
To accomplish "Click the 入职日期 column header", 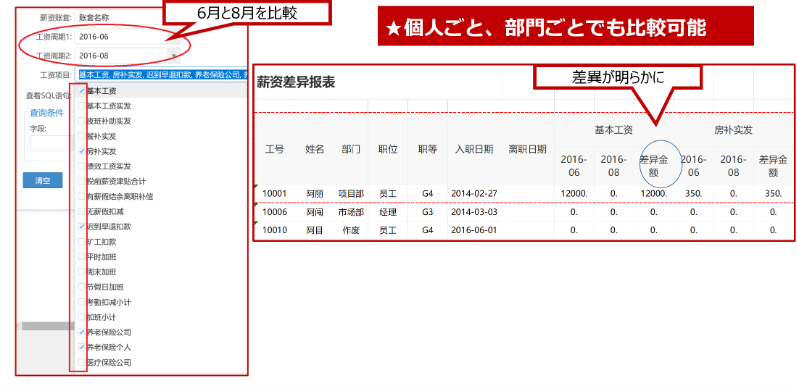I will [474, 149].
